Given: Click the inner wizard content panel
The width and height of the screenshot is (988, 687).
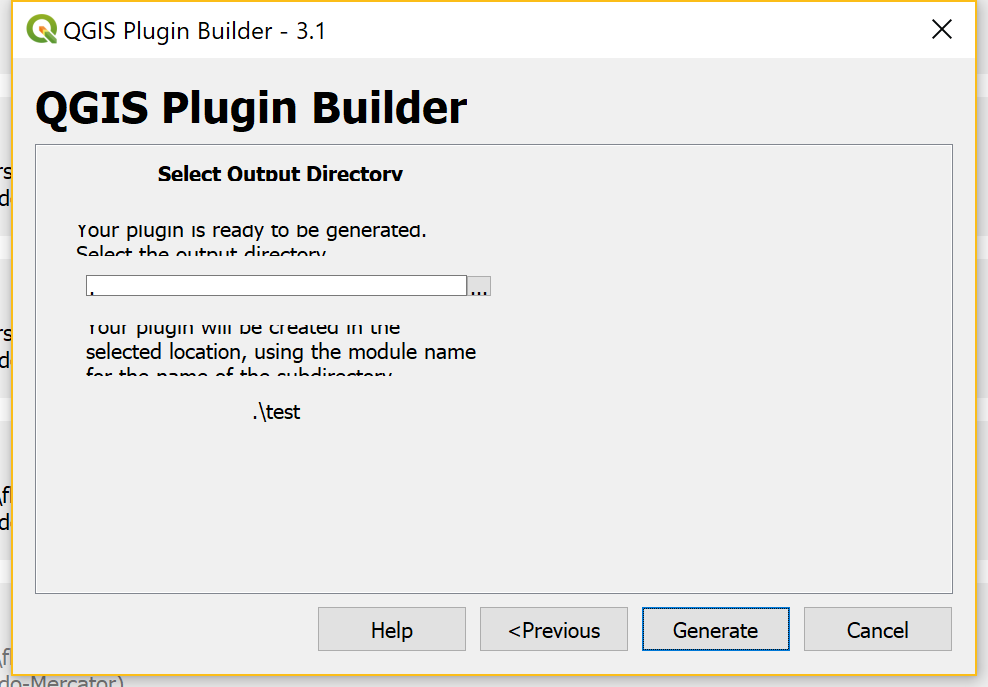Looking at the screenshot, I should pyautogui.click(x=493, y=500).
